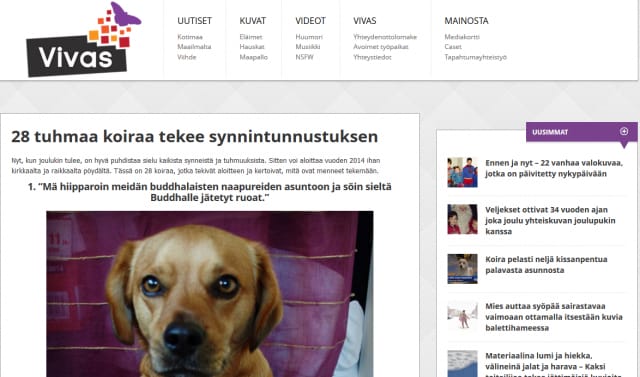Open Yhteystiedot page

pos(372,57)
